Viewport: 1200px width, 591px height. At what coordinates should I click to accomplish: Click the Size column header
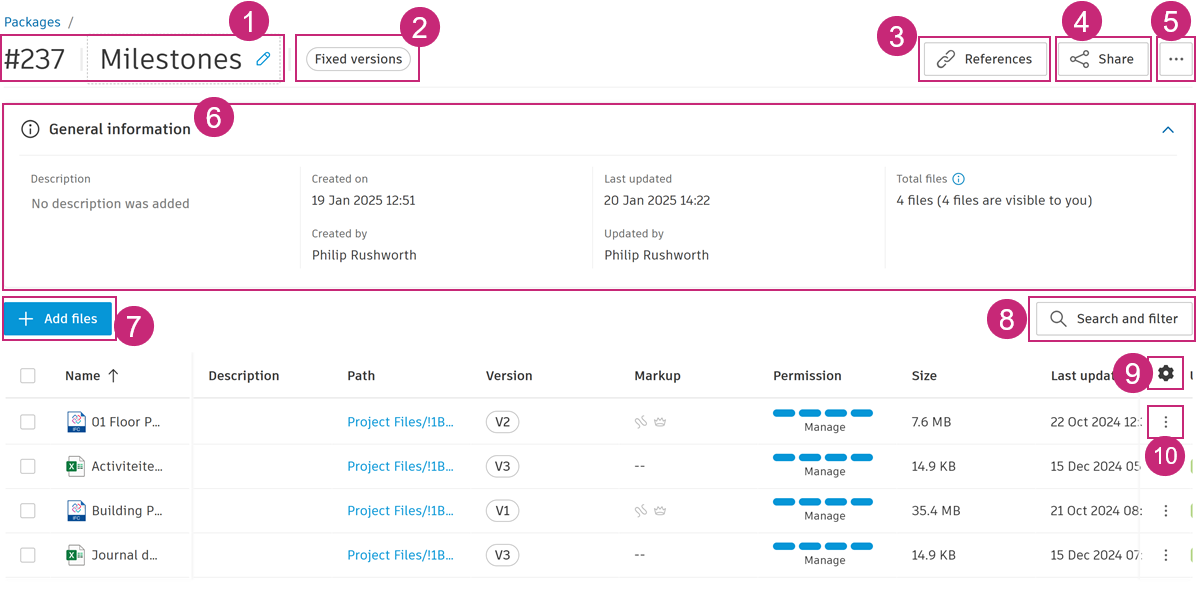click(924, 376)
